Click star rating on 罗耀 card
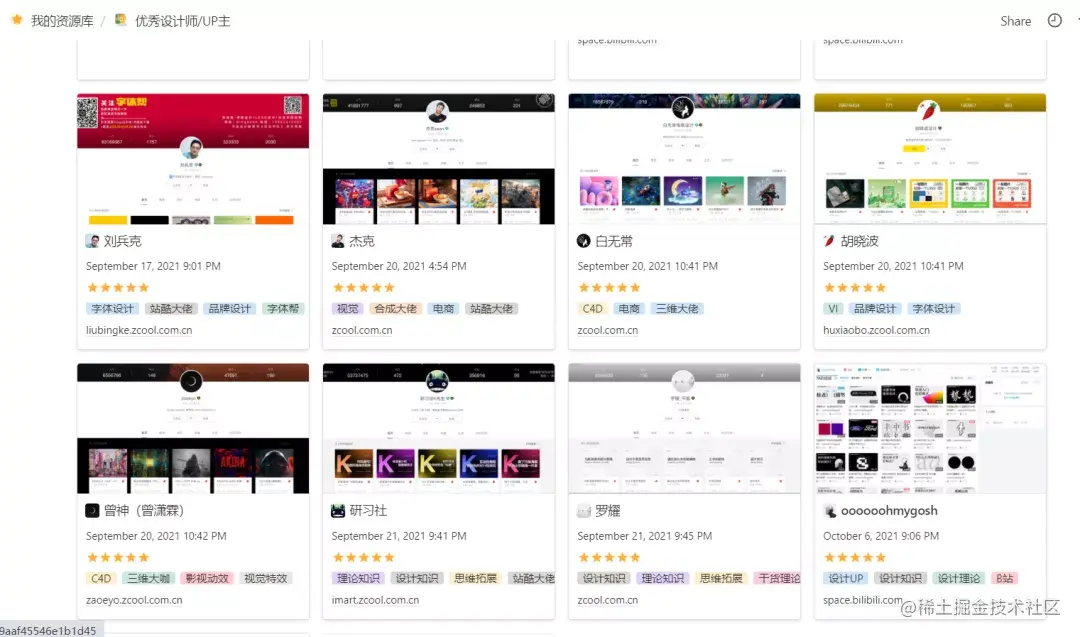Viewport: 1080px width, 637px height. [x=610, y=557]
